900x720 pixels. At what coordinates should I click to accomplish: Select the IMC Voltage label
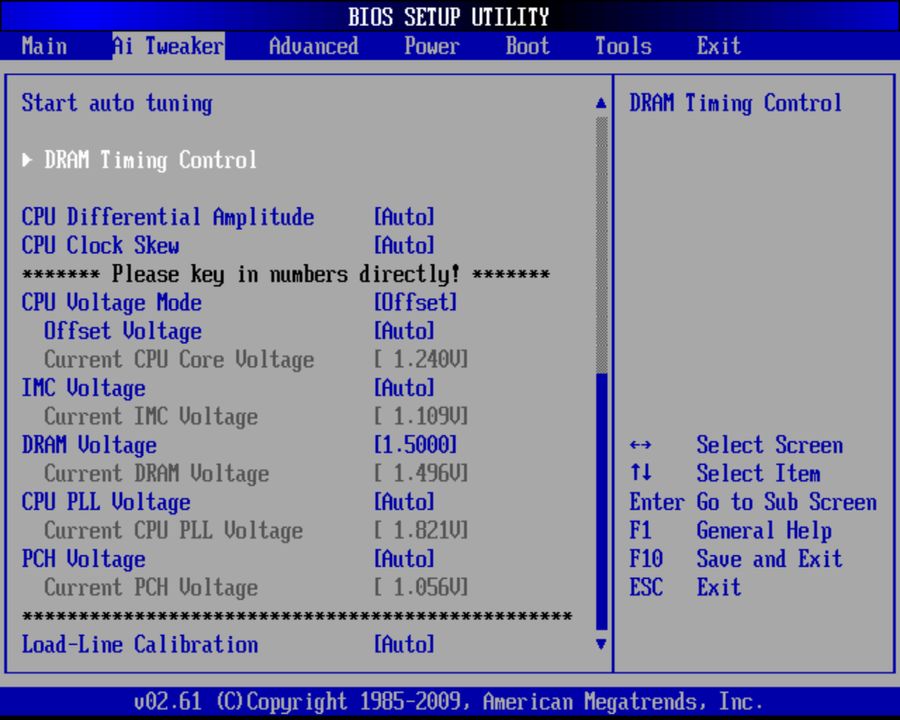click(x=83, y=388)
